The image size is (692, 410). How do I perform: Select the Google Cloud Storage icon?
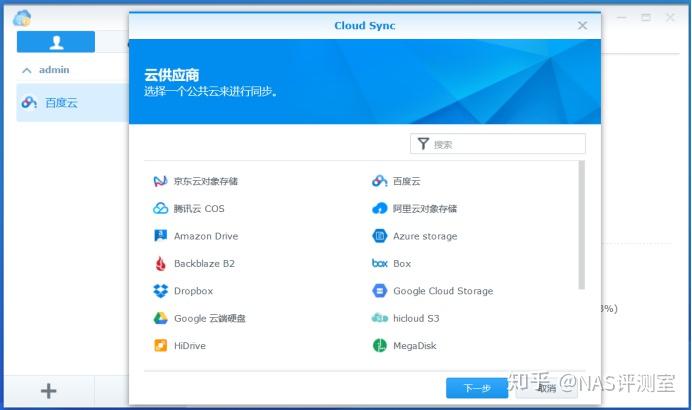click(380, 291)
